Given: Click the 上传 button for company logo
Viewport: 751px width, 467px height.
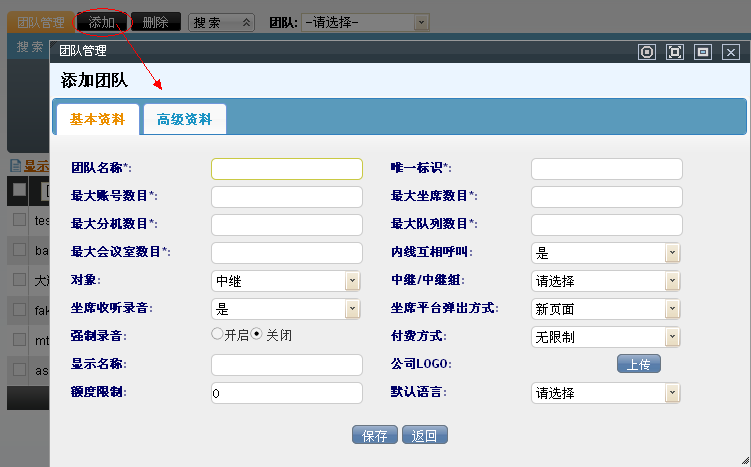Looking at the screenshot, I should [638, 364].
